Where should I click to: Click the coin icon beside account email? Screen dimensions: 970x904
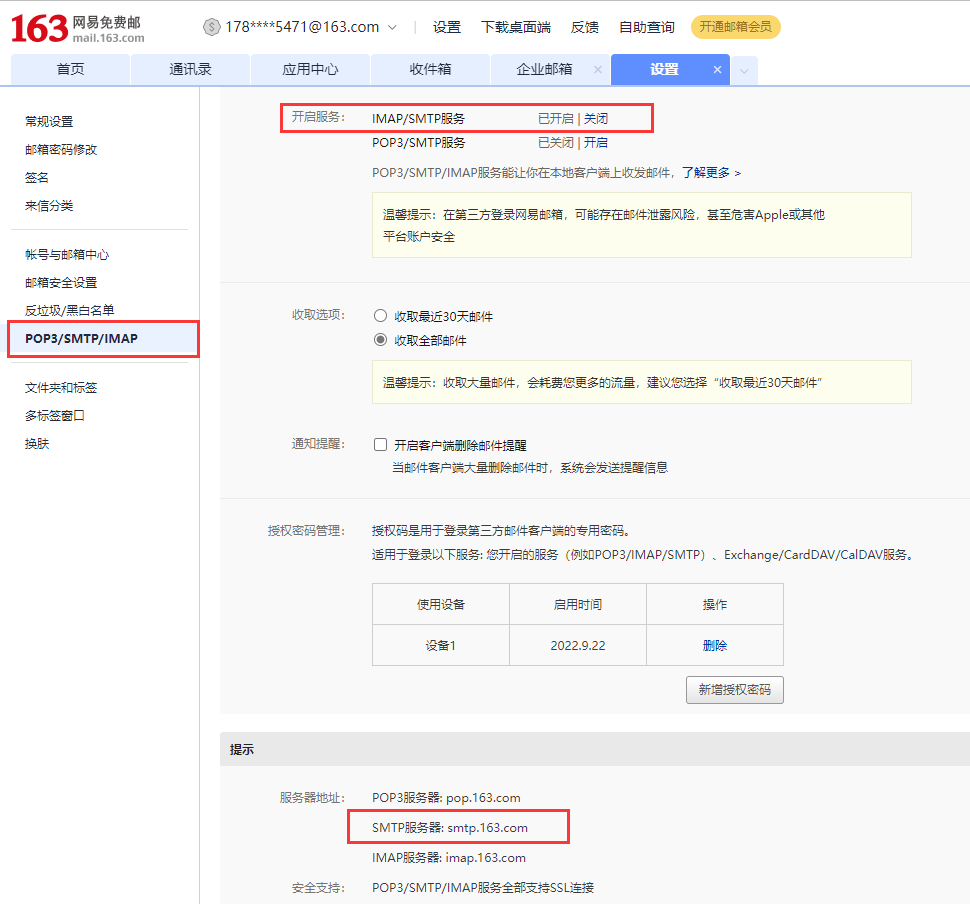tap(212, 27)
